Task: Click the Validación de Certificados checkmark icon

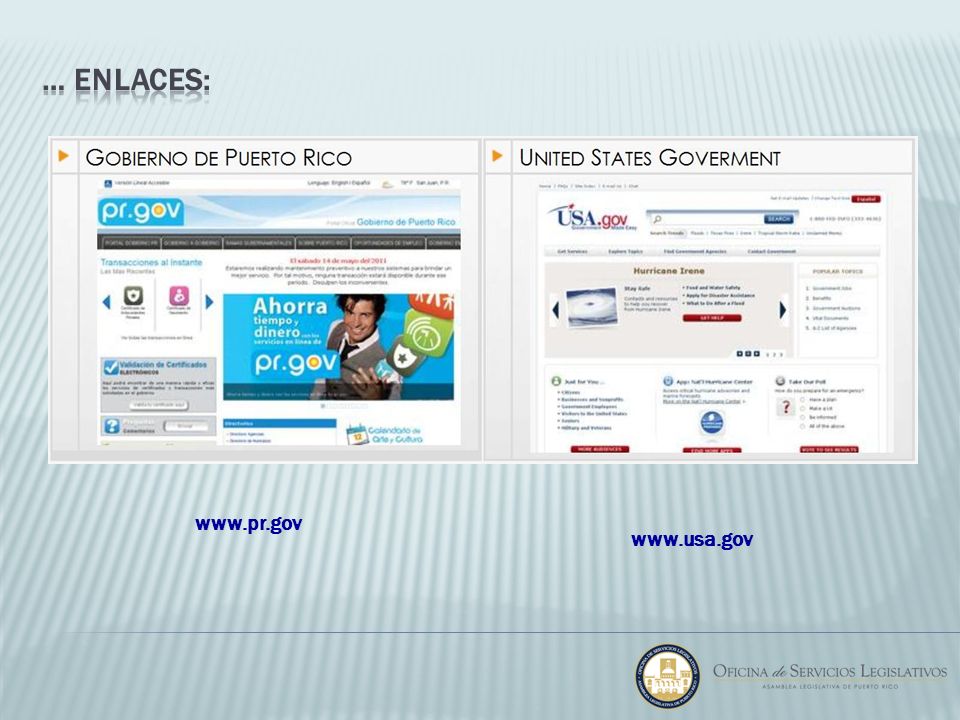Action: [111, 367]
